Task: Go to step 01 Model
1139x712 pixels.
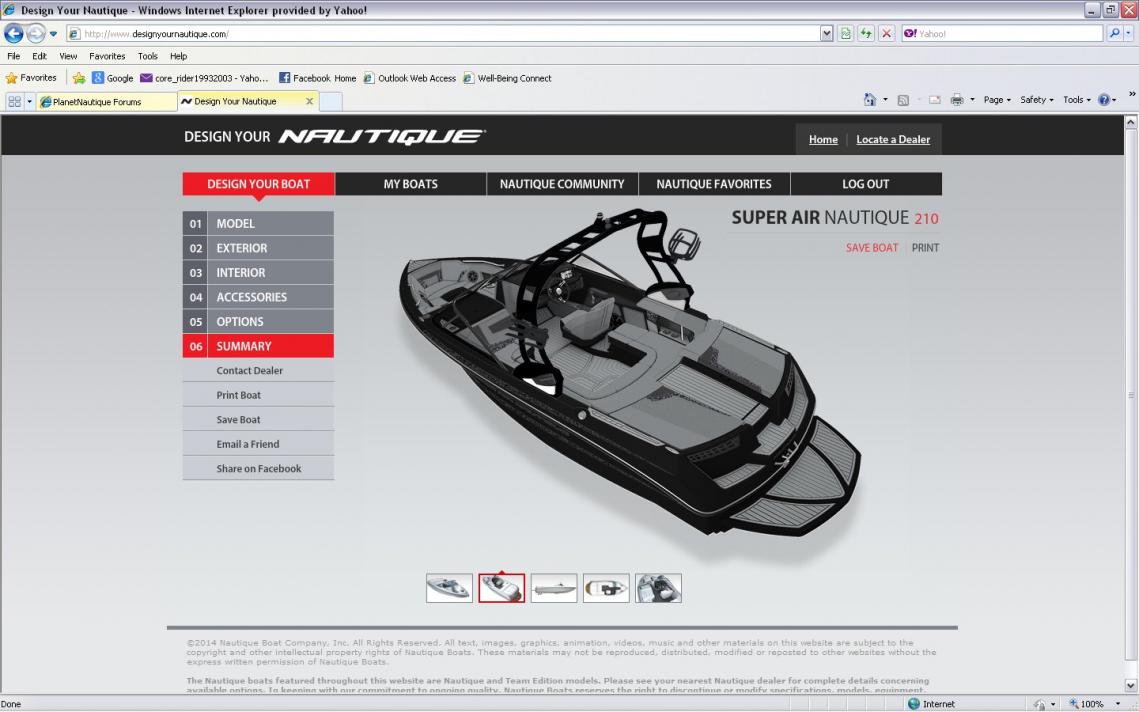Action: pyautogui.click(x=258, y=223)
